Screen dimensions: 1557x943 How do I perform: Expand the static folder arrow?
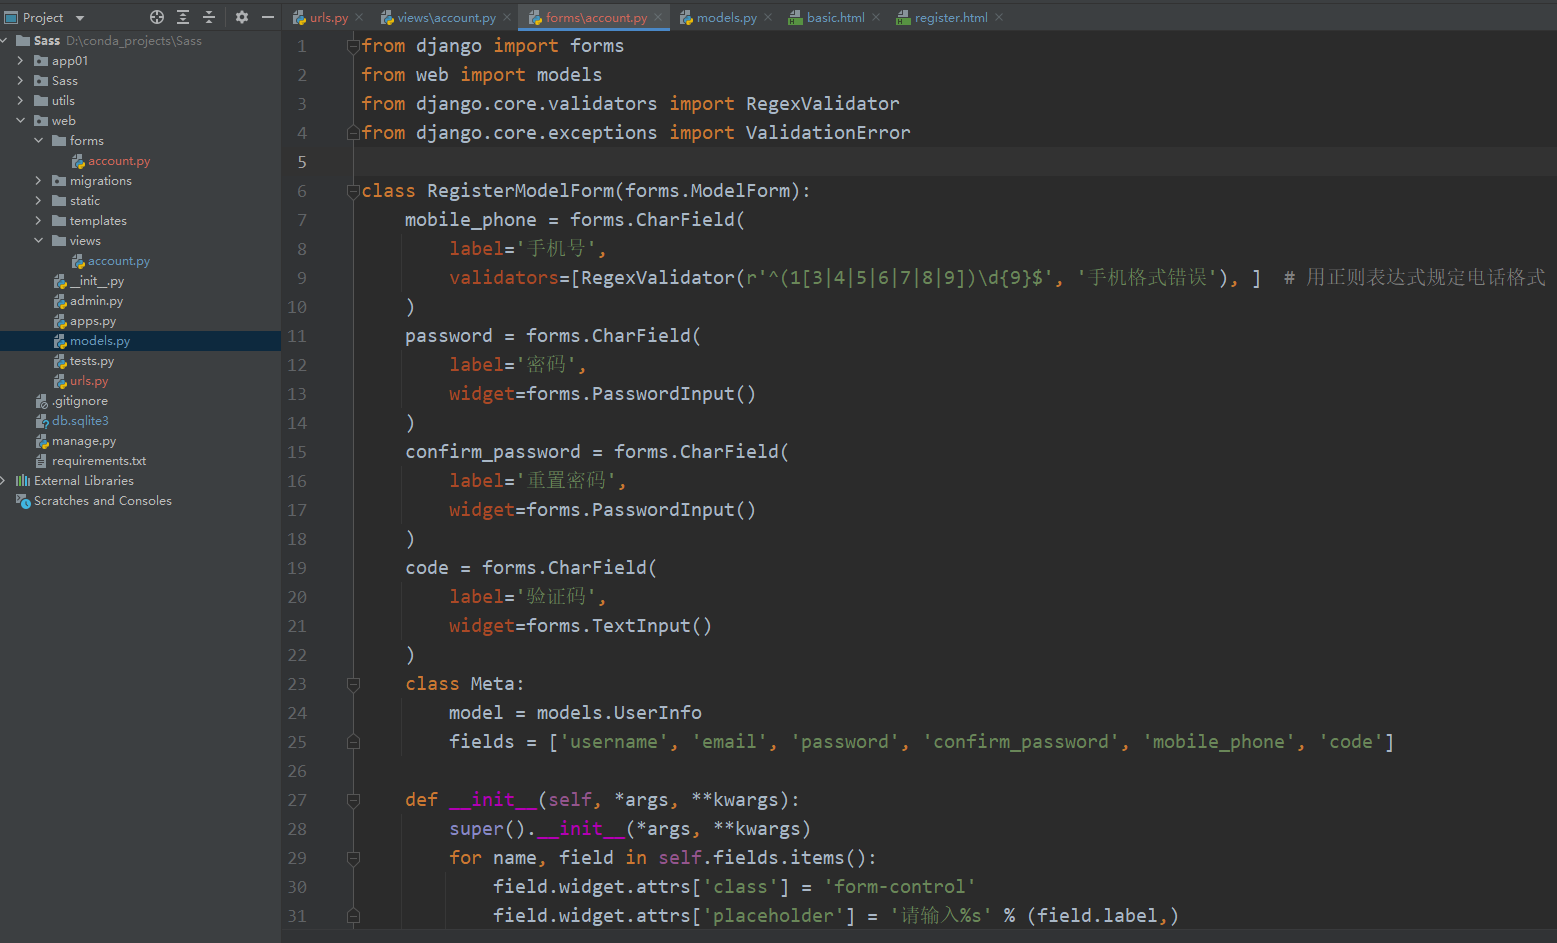point(38,201)
